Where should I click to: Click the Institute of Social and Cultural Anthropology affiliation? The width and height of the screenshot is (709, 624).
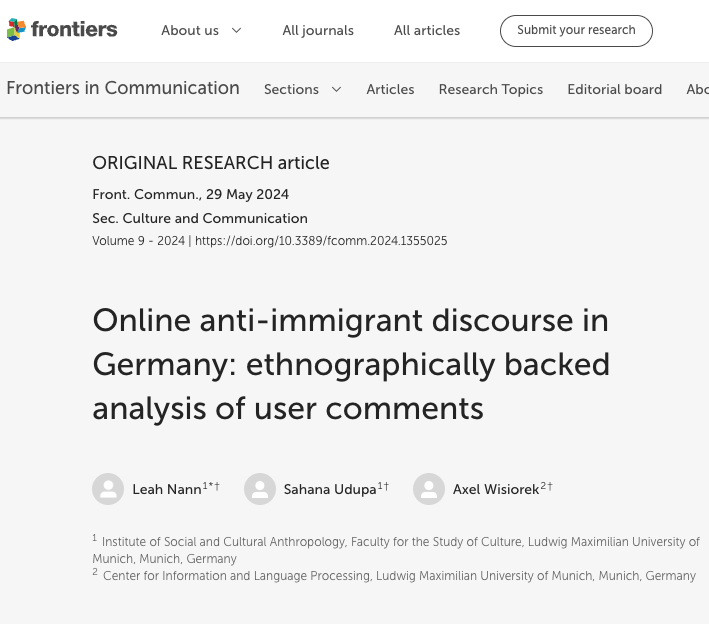396,550
